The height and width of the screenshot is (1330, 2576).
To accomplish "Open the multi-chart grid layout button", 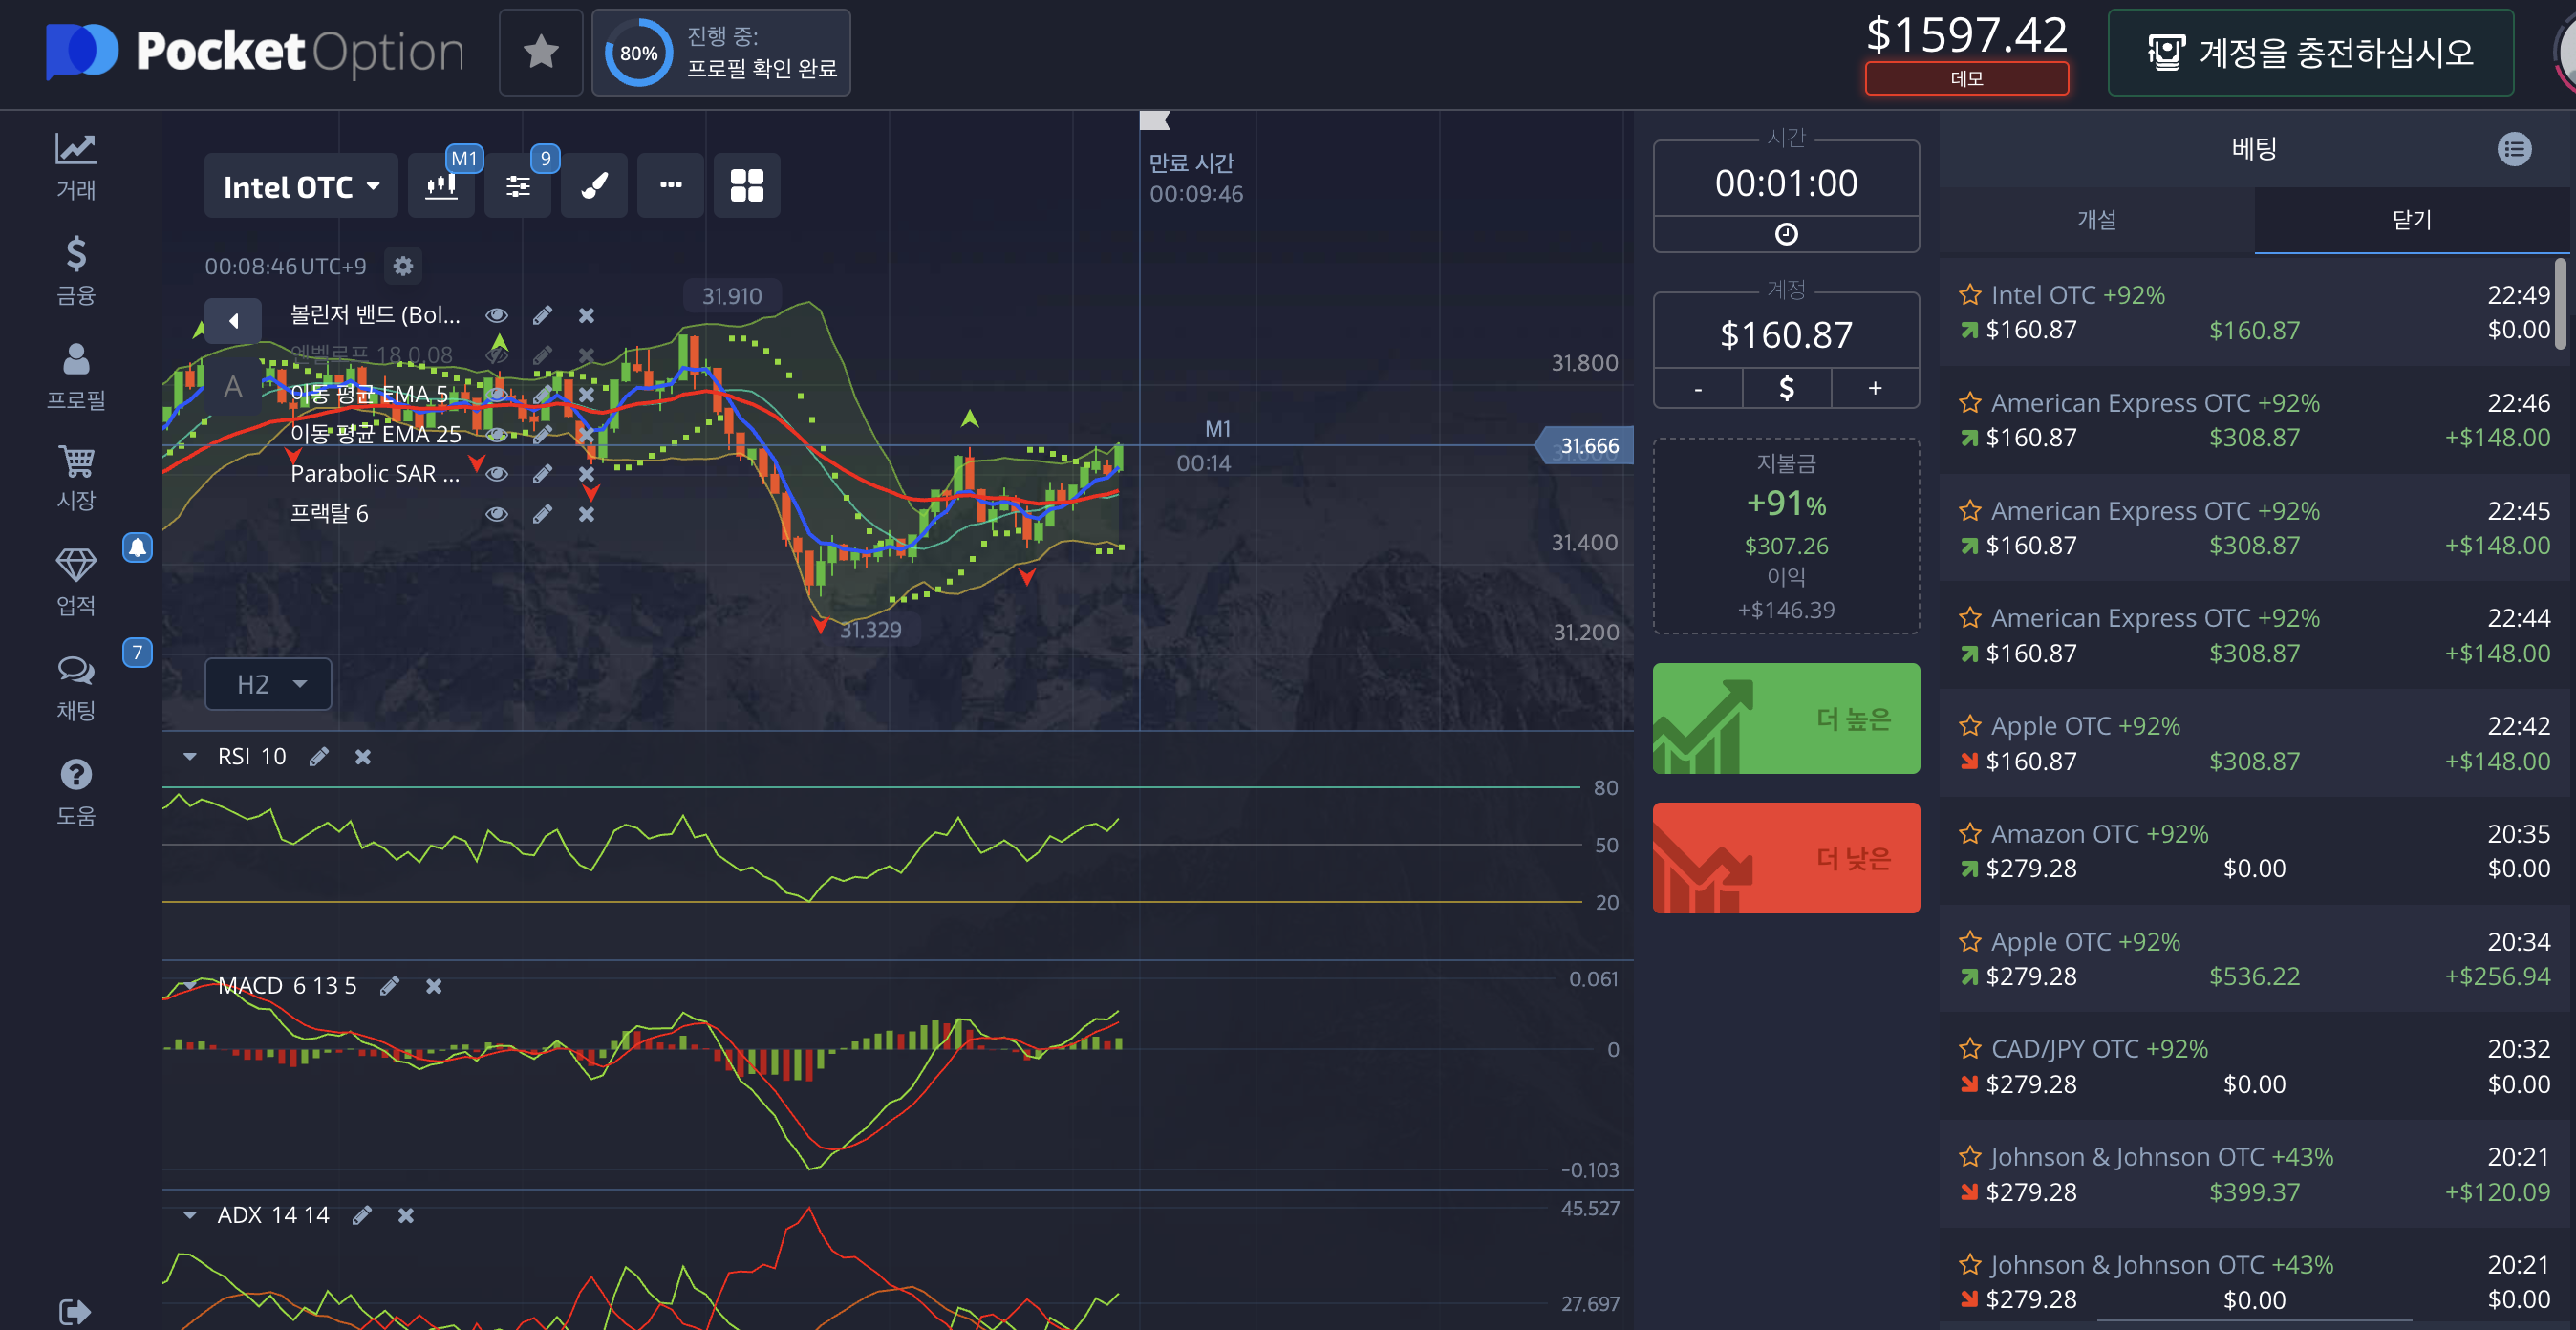I will pyautogui.click(x=747, y=185).
